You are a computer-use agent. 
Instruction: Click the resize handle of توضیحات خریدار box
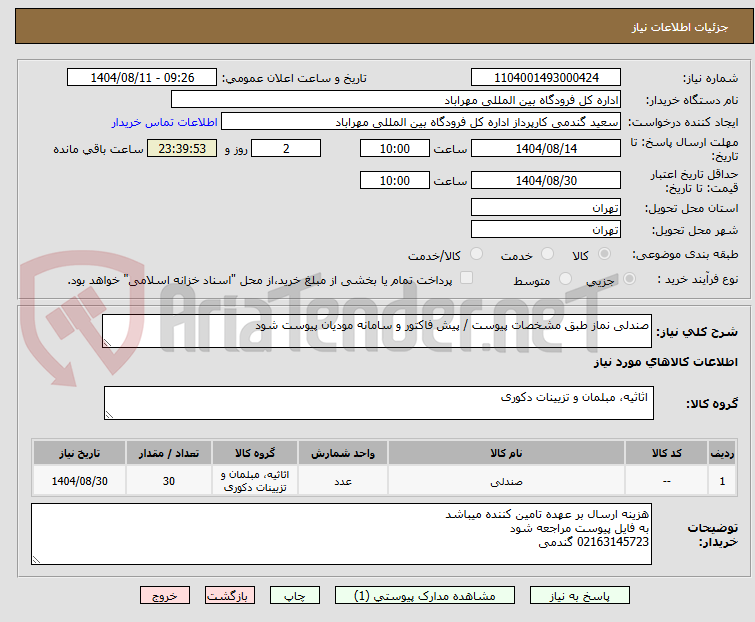36,559
